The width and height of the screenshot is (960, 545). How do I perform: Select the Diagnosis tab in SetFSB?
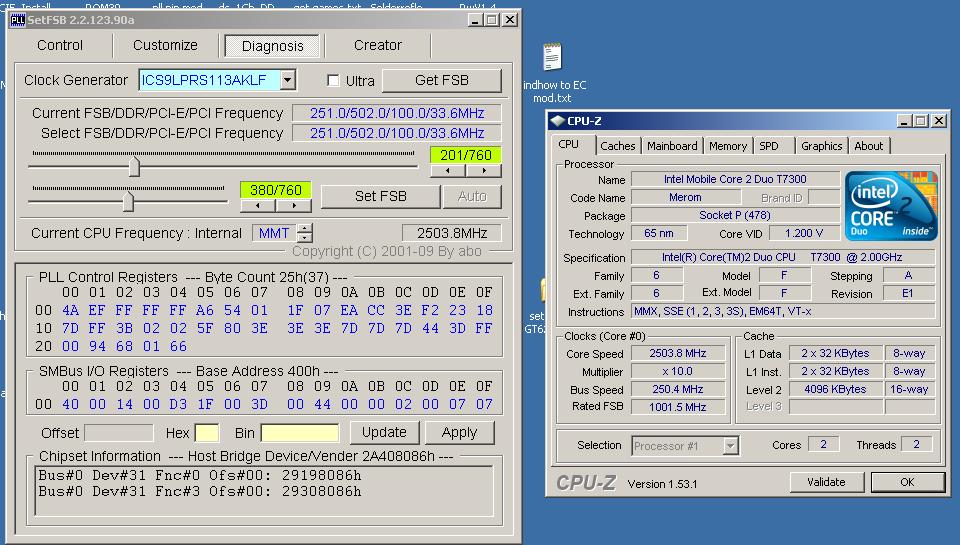[272, 46]
